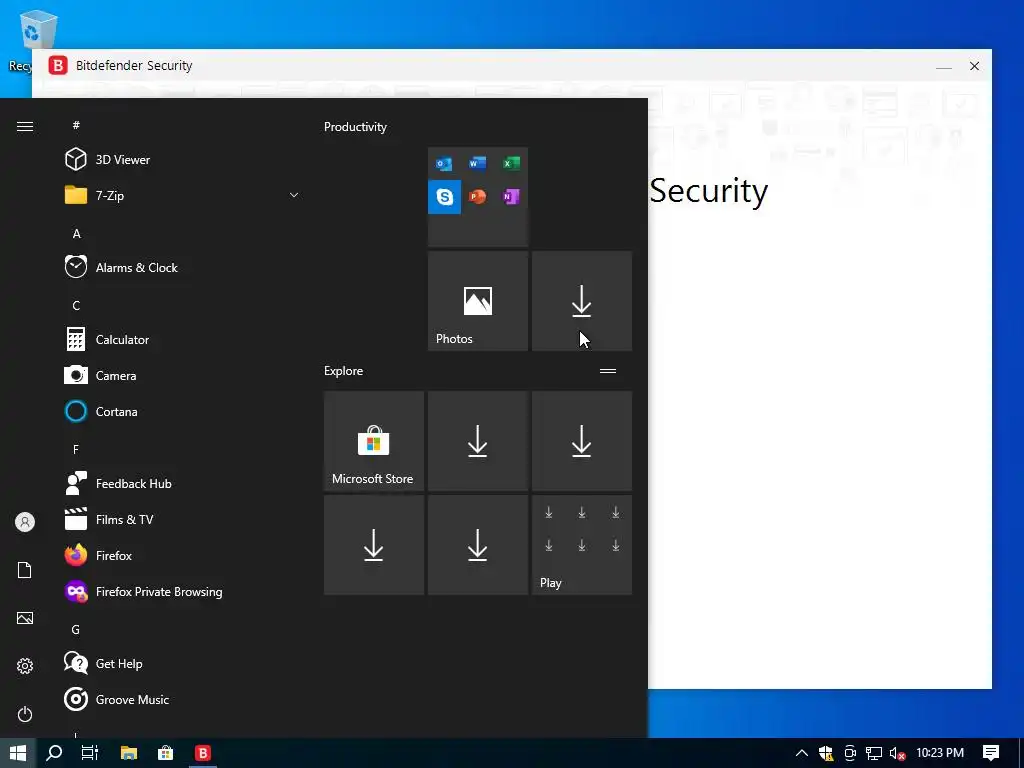Screen dimensions: 1024x768
Task: Jump to the # letter header
Action: point(76,125)
